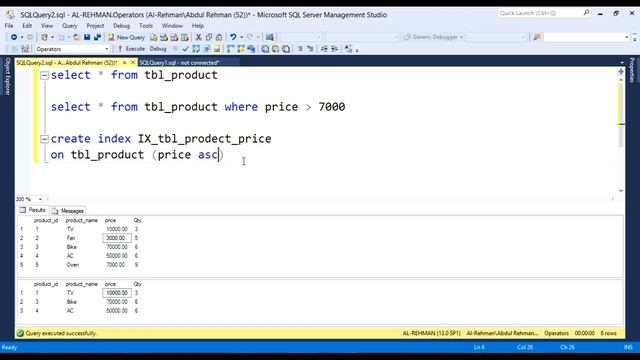This screenshot has width=640, height=360.
Task: Click the Save All toolbar icon
Action: [x=97, y=37]
